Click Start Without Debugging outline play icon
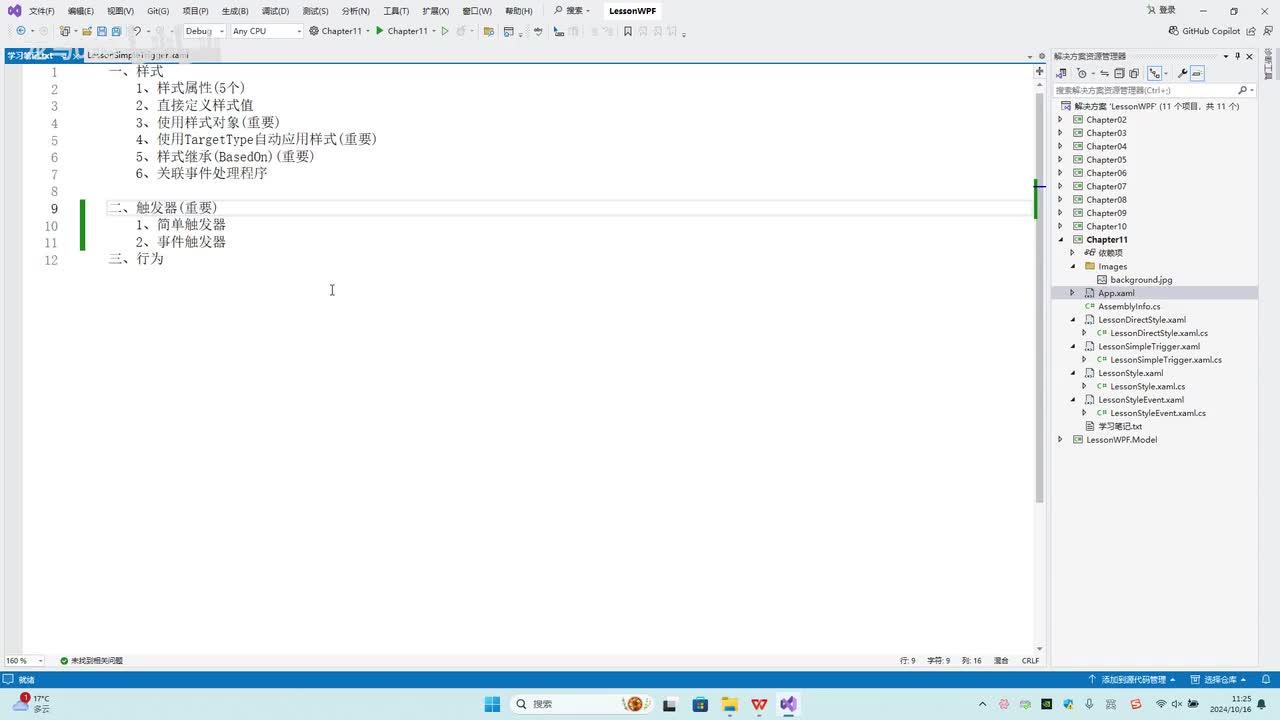This screenshot has height=720, width=1280. click(445, 31)
